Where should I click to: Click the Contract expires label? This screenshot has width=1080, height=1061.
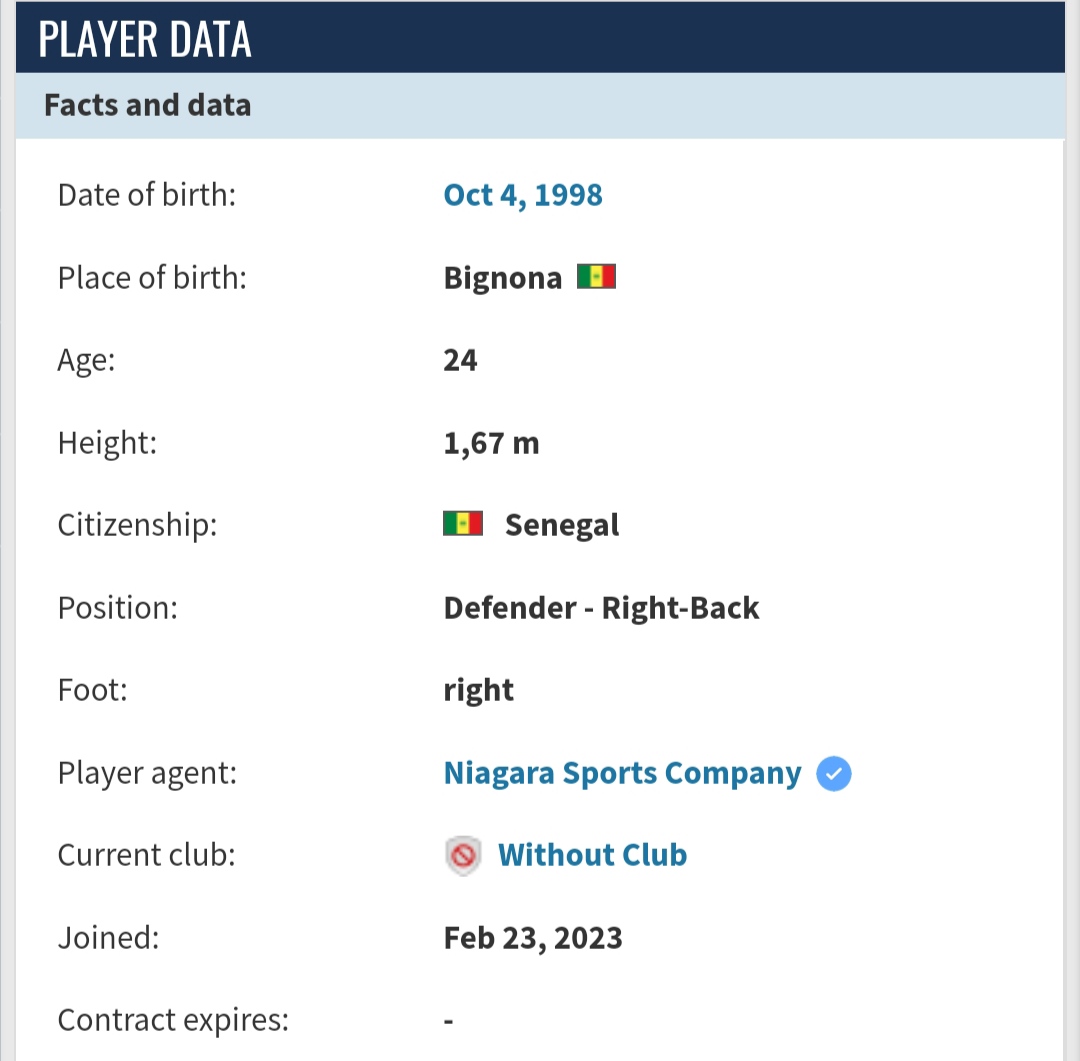[174, 1020]
